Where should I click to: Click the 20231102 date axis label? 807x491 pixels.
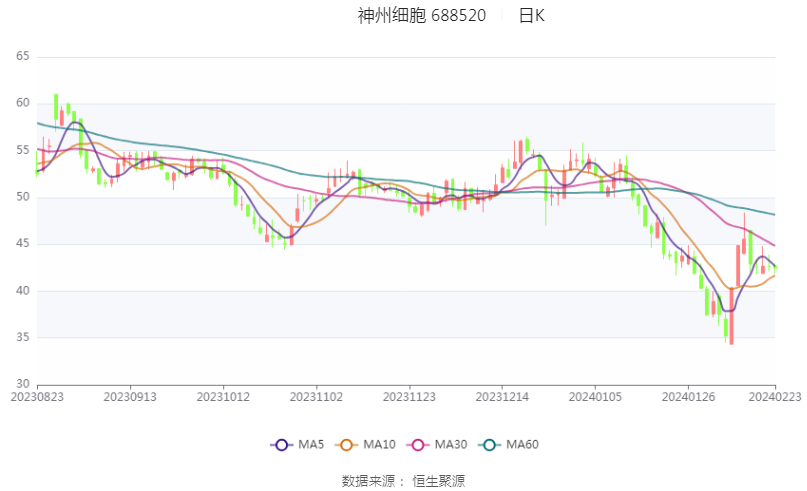[317, 397]
